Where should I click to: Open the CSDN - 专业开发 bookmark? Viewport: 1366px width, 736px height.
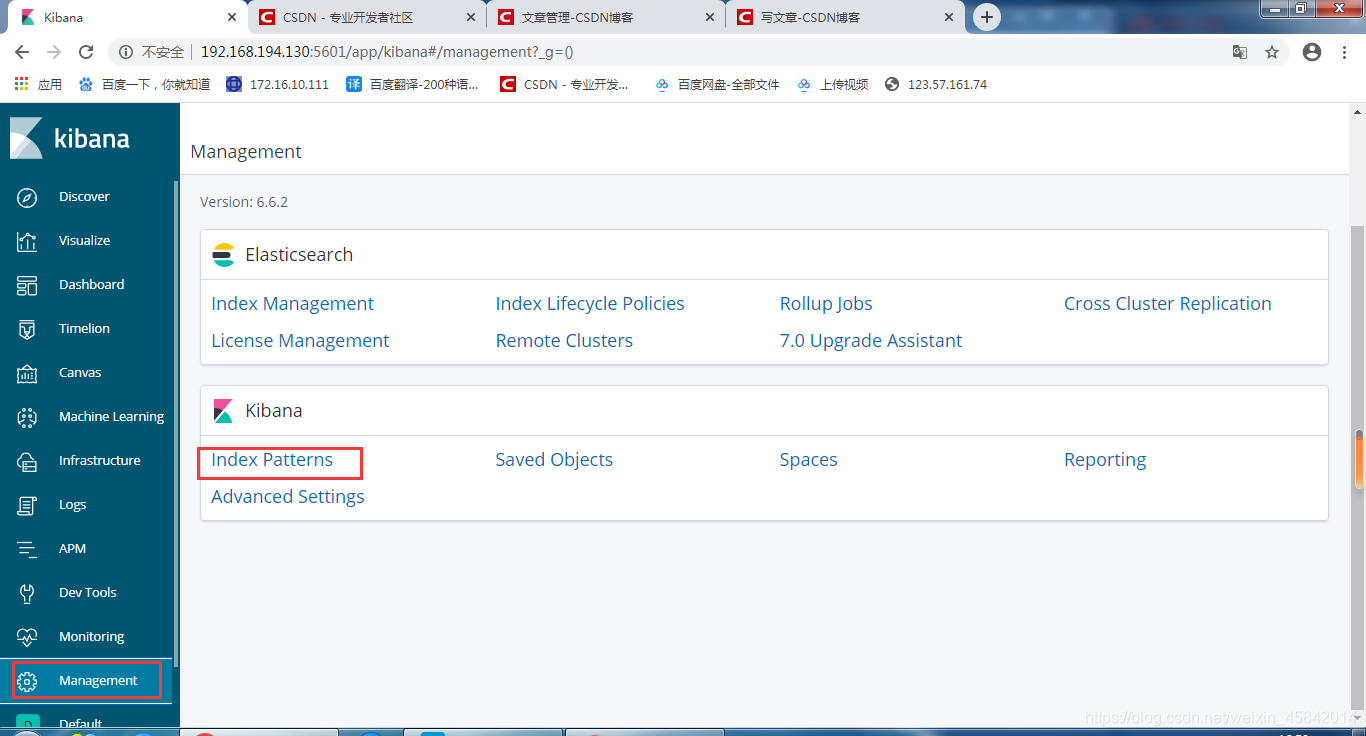[x=565, y=84]
